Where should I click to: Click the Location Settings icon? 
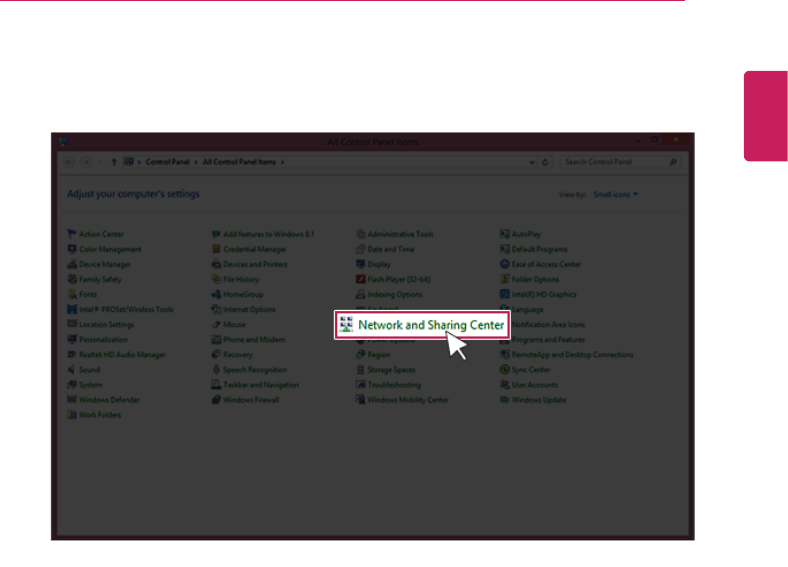click(x=72, y=324)
